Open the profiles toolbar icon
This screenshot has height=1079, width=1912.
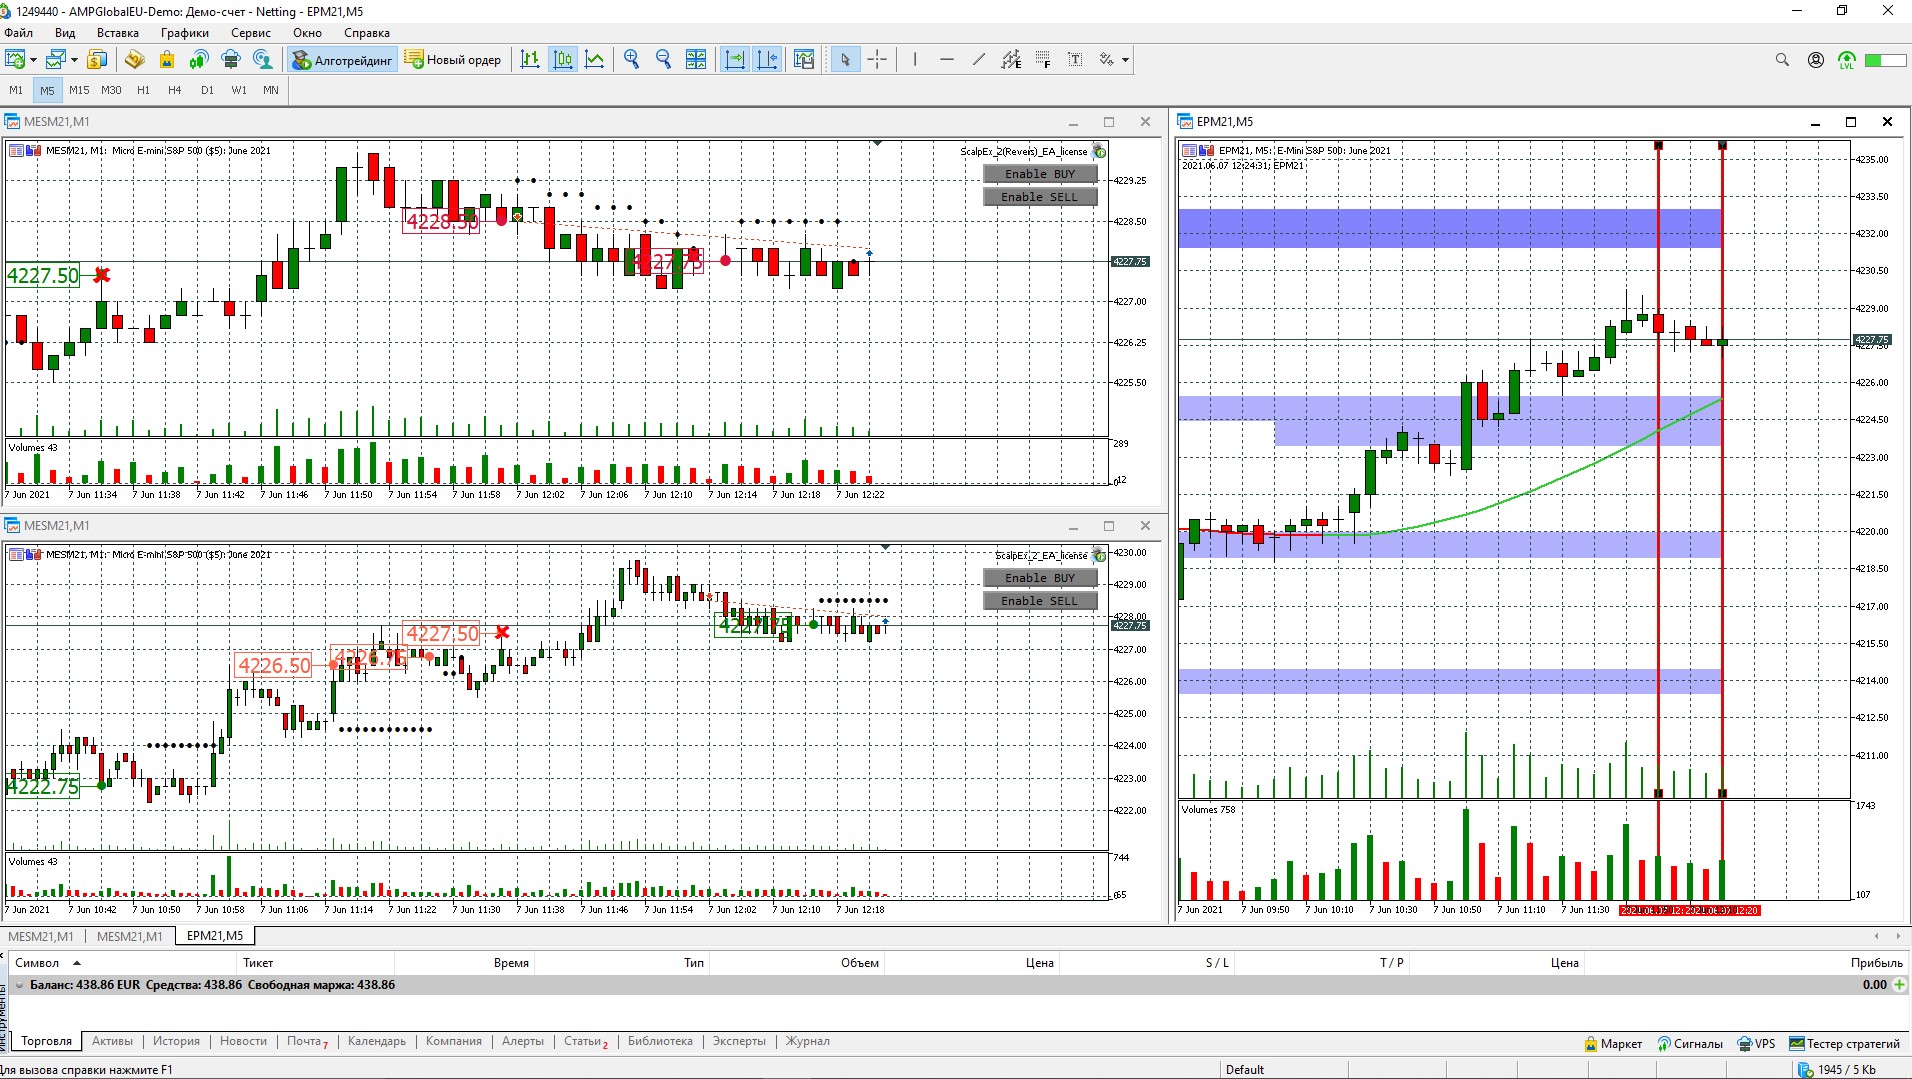(x=56, y=60)
